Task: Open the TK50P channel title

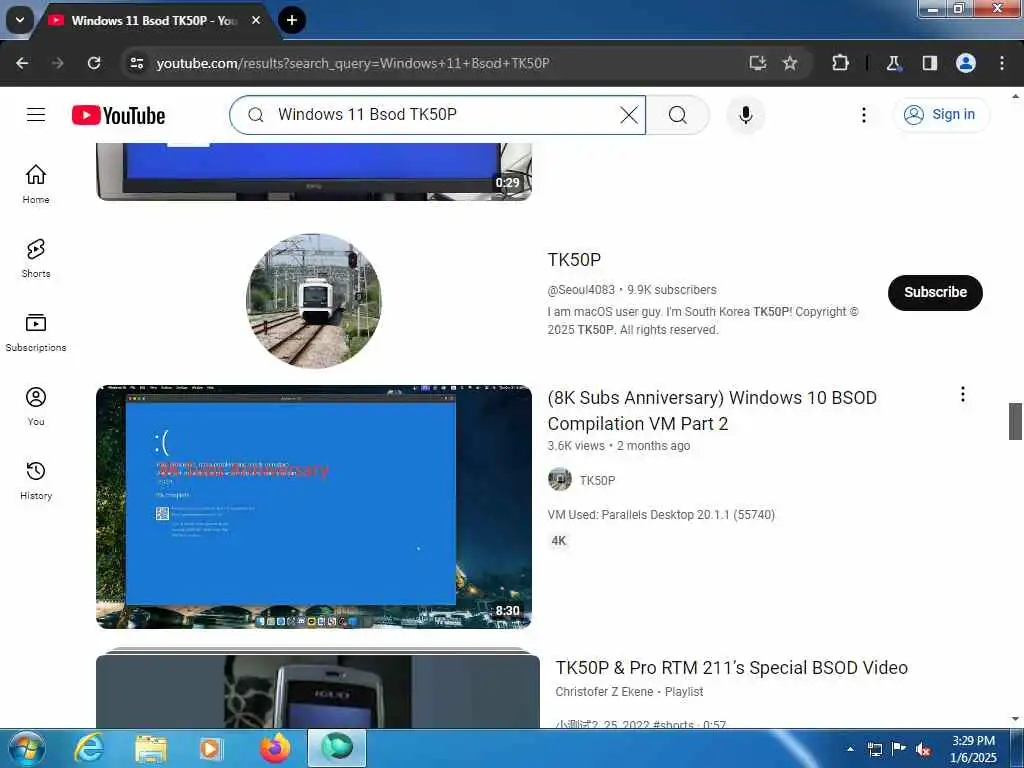Action: tap(574, 260)
